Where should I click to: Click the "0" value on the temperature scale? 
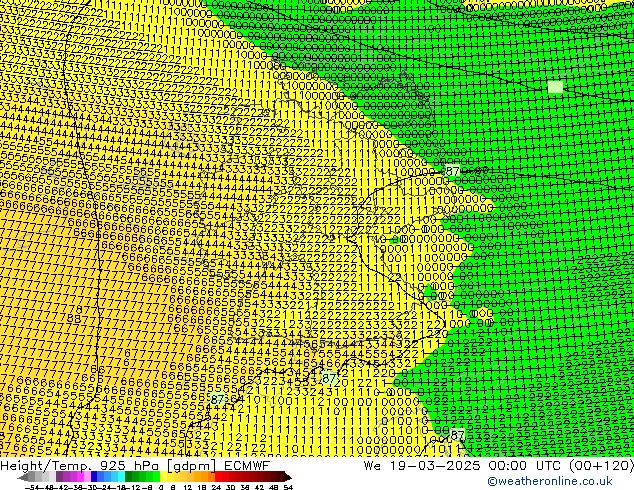[161, 487]
